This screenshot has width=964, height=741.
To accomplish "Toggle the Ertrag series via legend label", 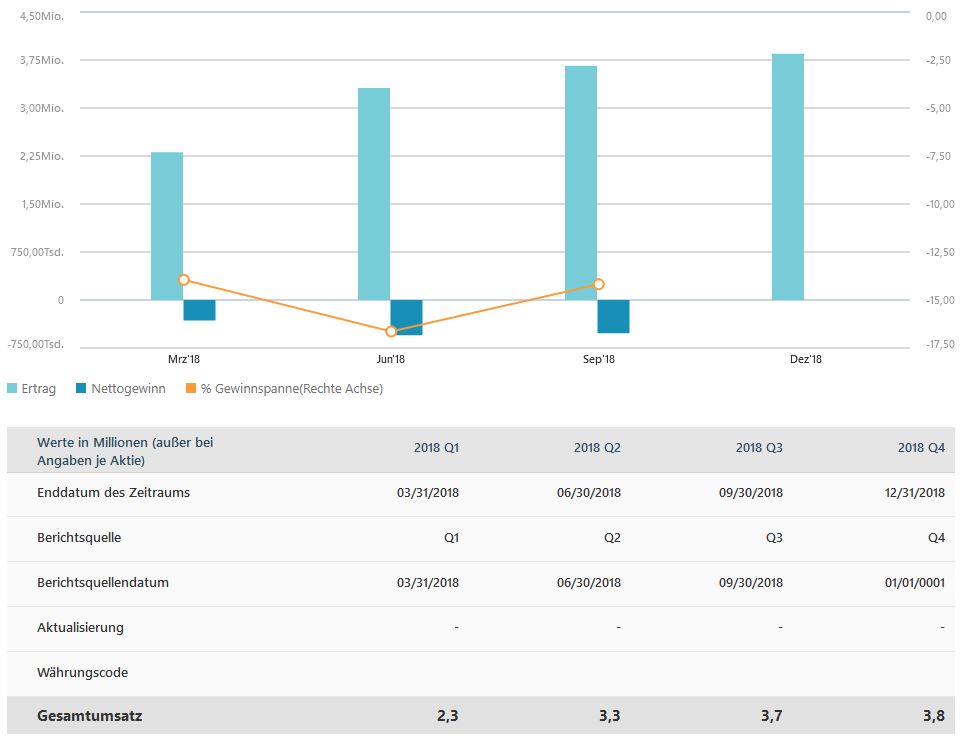I will click(38, 388).
